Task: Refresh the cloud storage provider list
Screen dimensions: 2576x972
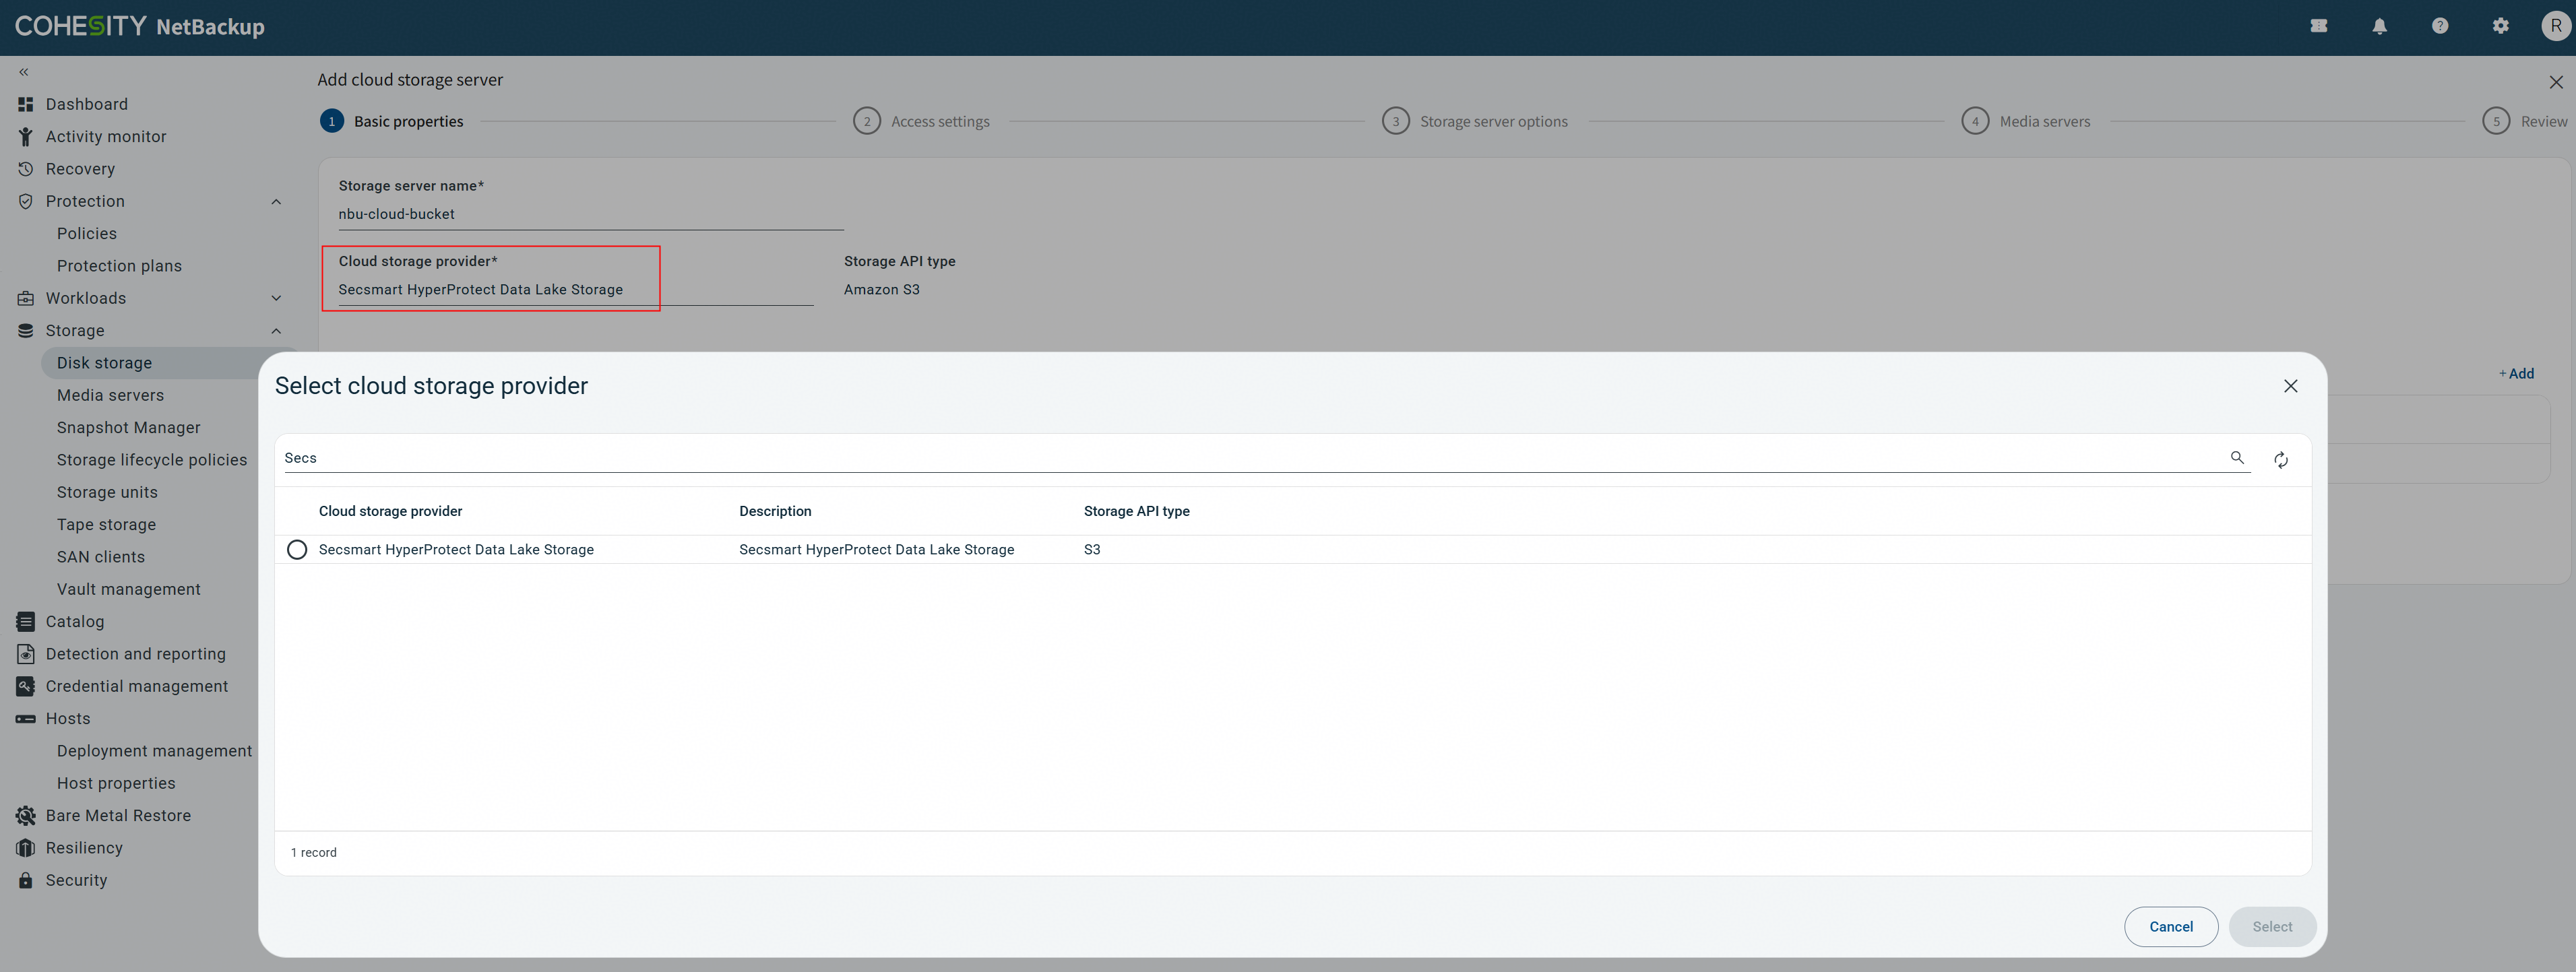Action: point(2281,460)
